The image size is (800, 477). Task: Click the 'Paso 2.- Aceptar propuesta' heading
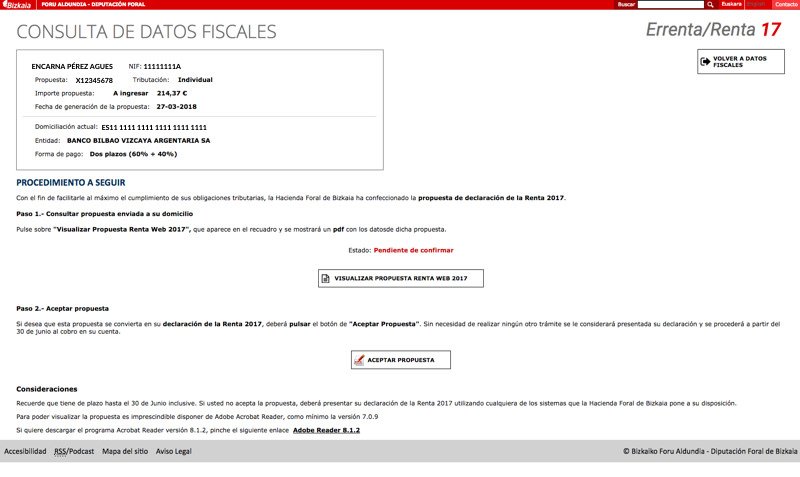62,309
